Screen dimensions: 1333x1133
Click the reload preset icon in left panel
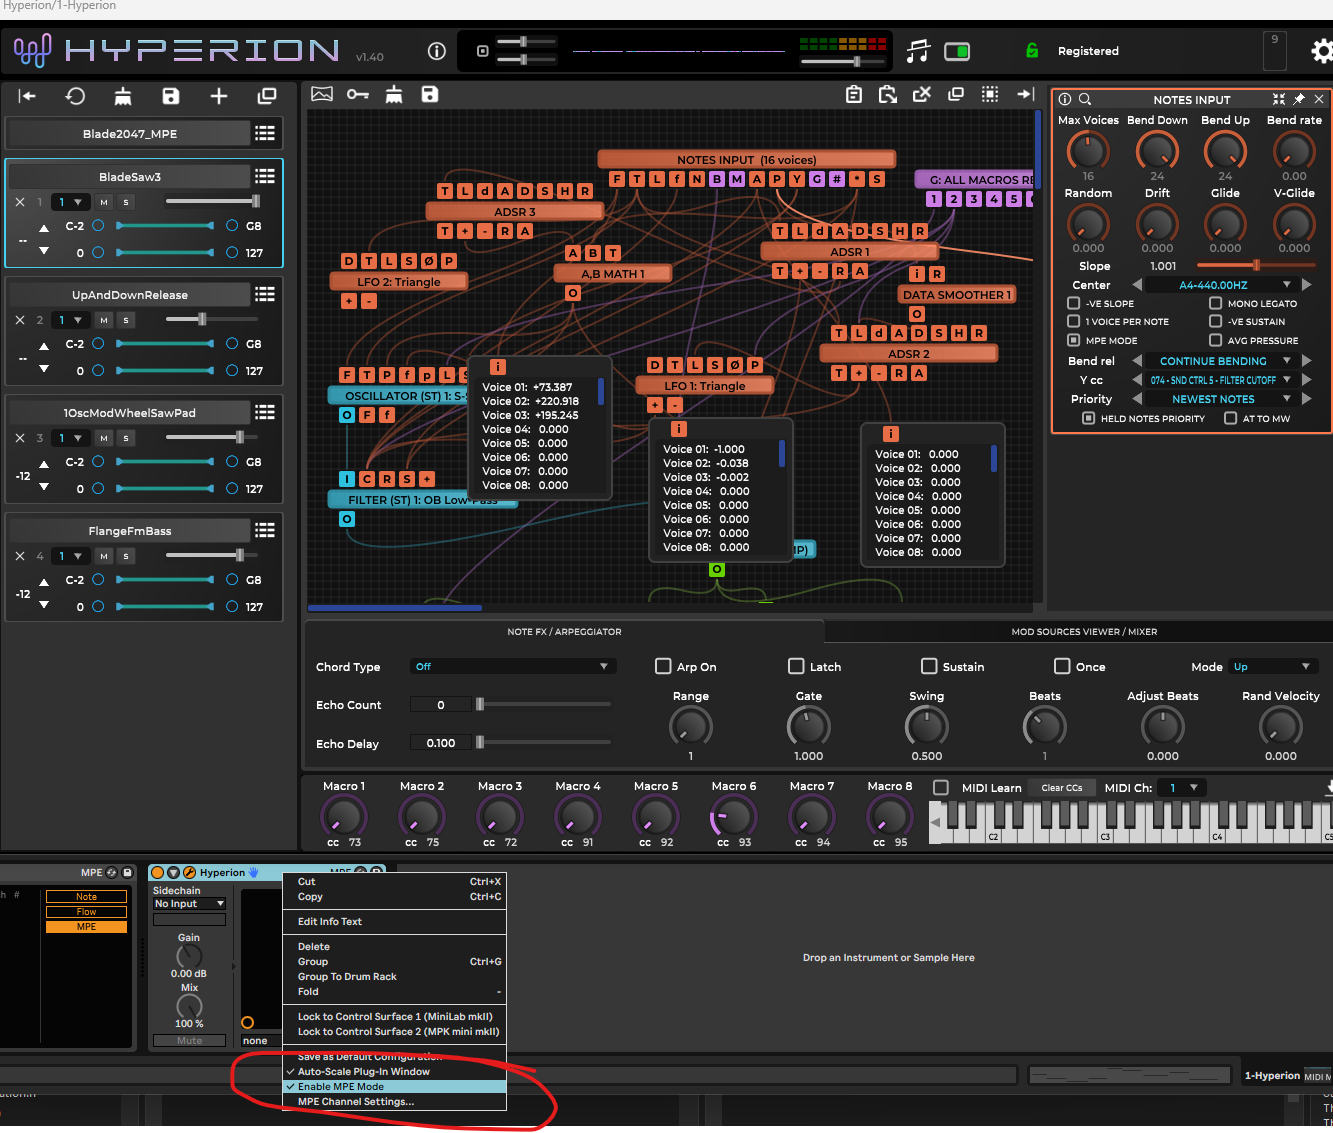(x=75, y=96)
